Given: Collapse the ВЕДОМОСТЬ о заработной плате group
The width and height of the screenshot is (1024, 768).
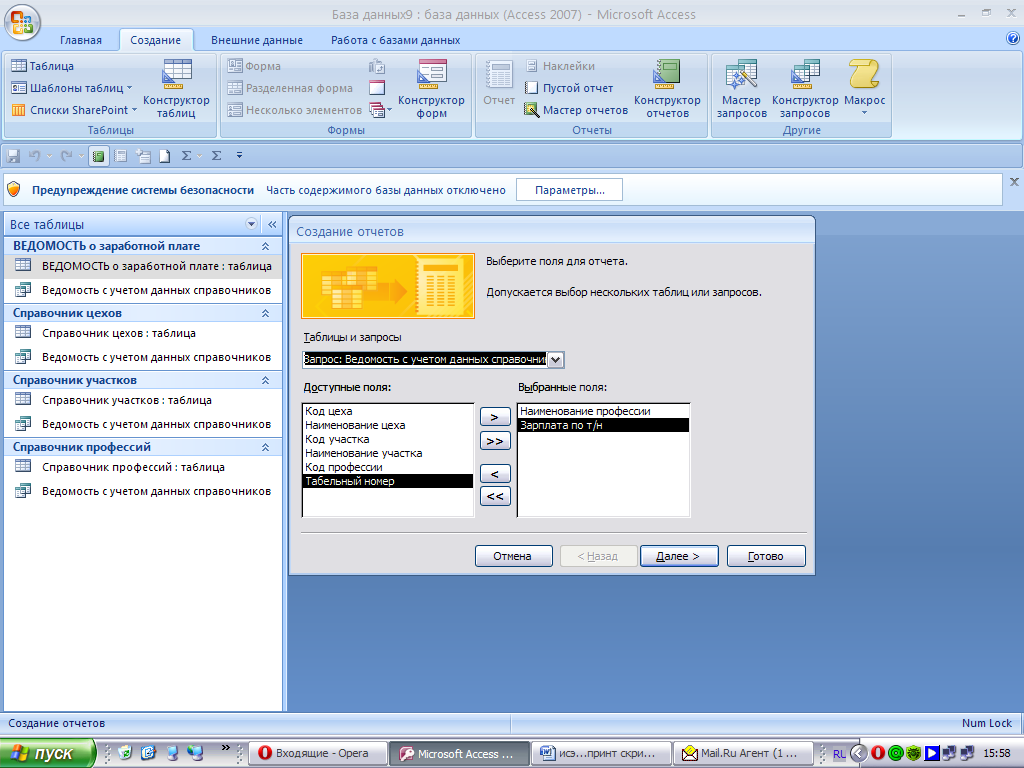Looking at the screenshot, I should 265,246.
